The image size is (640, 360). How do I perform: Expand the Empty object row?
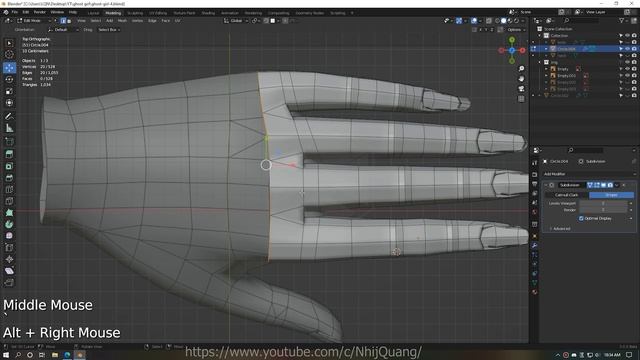pyautogui.click(x=546, y=69)
